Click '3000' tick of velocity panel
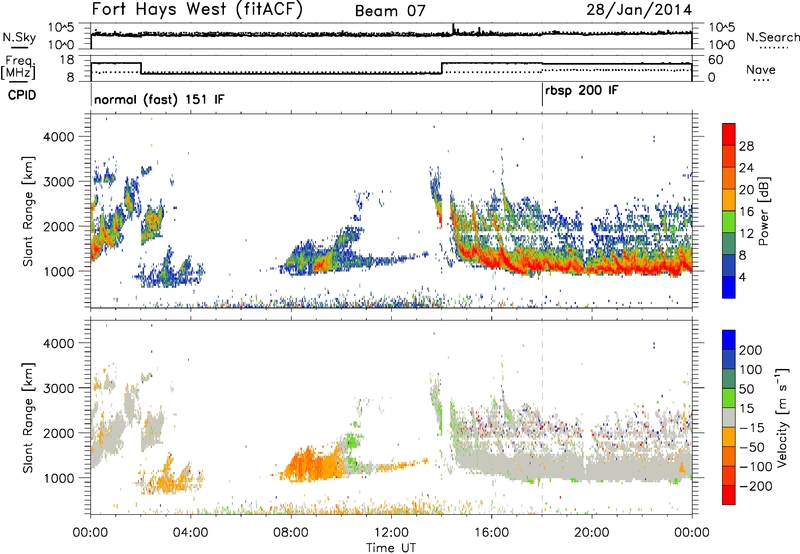This screenshot has height=554, width=800. pos(58,388)
